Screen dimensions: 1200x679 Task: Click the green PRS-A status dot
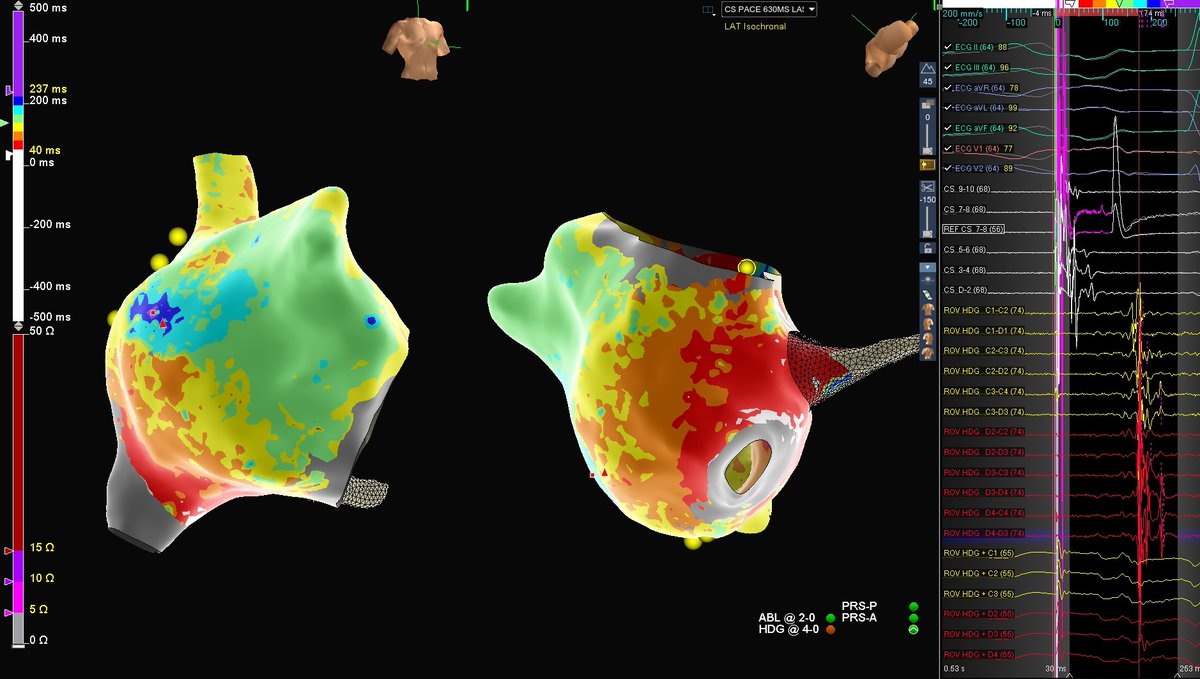tap(912, 618)
